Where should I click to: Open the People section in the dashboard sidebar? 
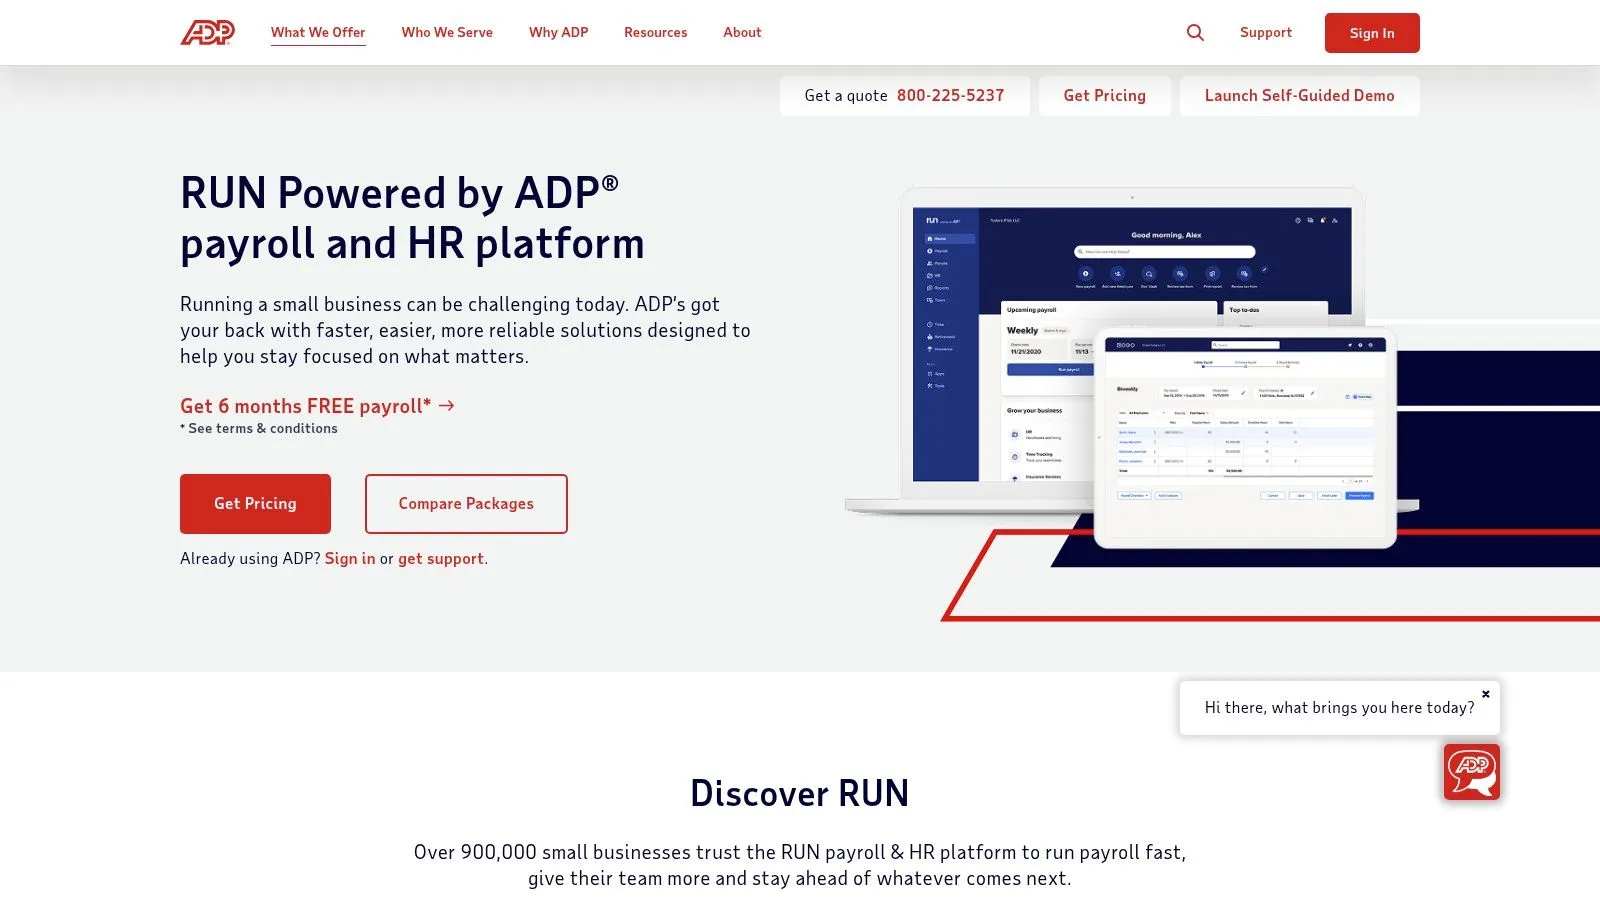[929, 263]
